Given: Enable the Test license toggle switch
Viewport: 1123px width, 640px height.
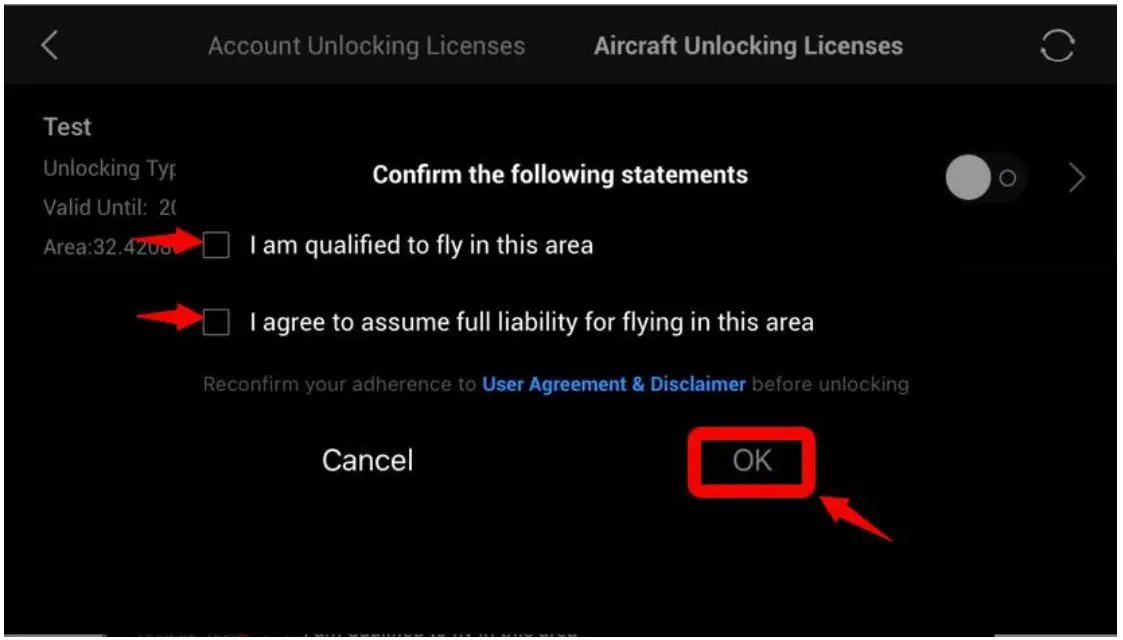Looking at the screenshot, I should pos(984,176).
